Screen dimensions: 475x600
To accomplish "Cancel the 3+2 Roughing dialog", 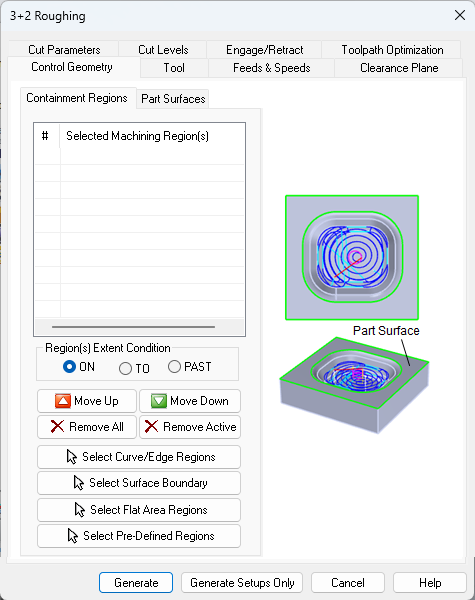I will coord(348,583).
